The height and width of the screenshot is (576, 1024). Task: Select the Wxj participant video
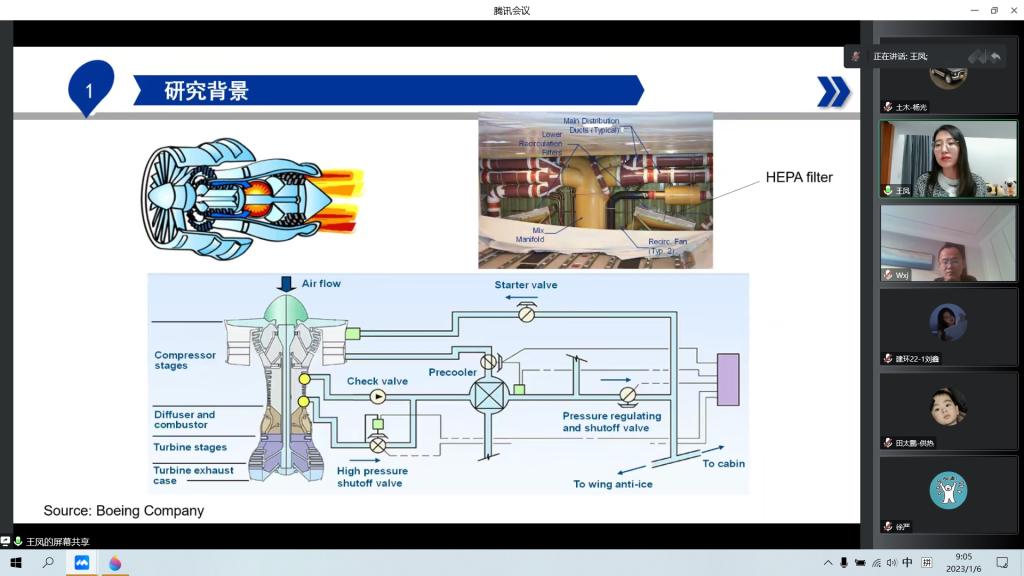point(948,243)
